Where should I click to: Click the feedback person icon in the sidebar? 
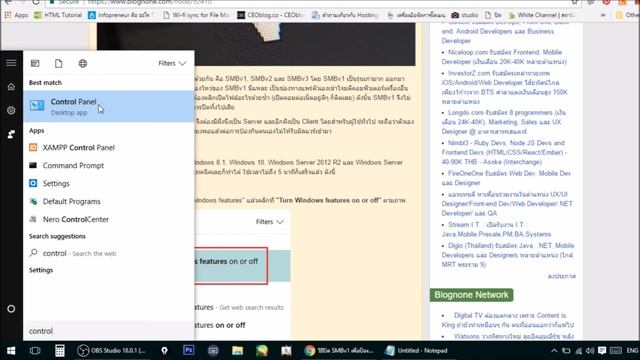(x=11, y=134)
